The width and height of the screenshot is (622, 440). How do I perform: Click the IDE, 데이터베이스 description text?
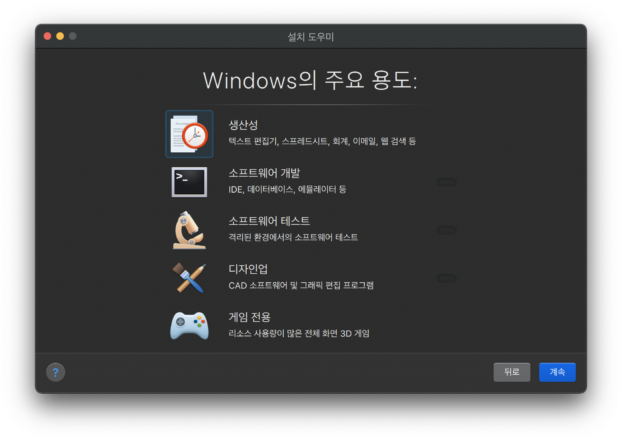[x=287, y=189]
